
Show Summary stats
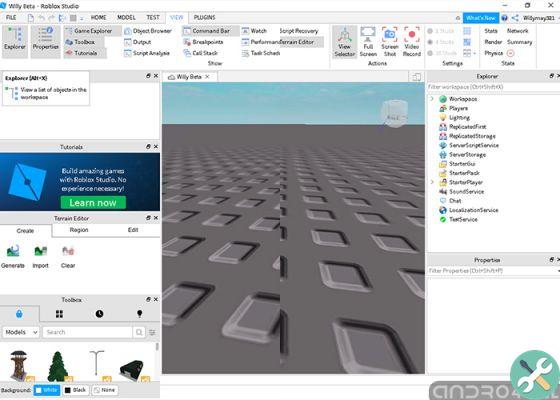click(x=519, y=42)
